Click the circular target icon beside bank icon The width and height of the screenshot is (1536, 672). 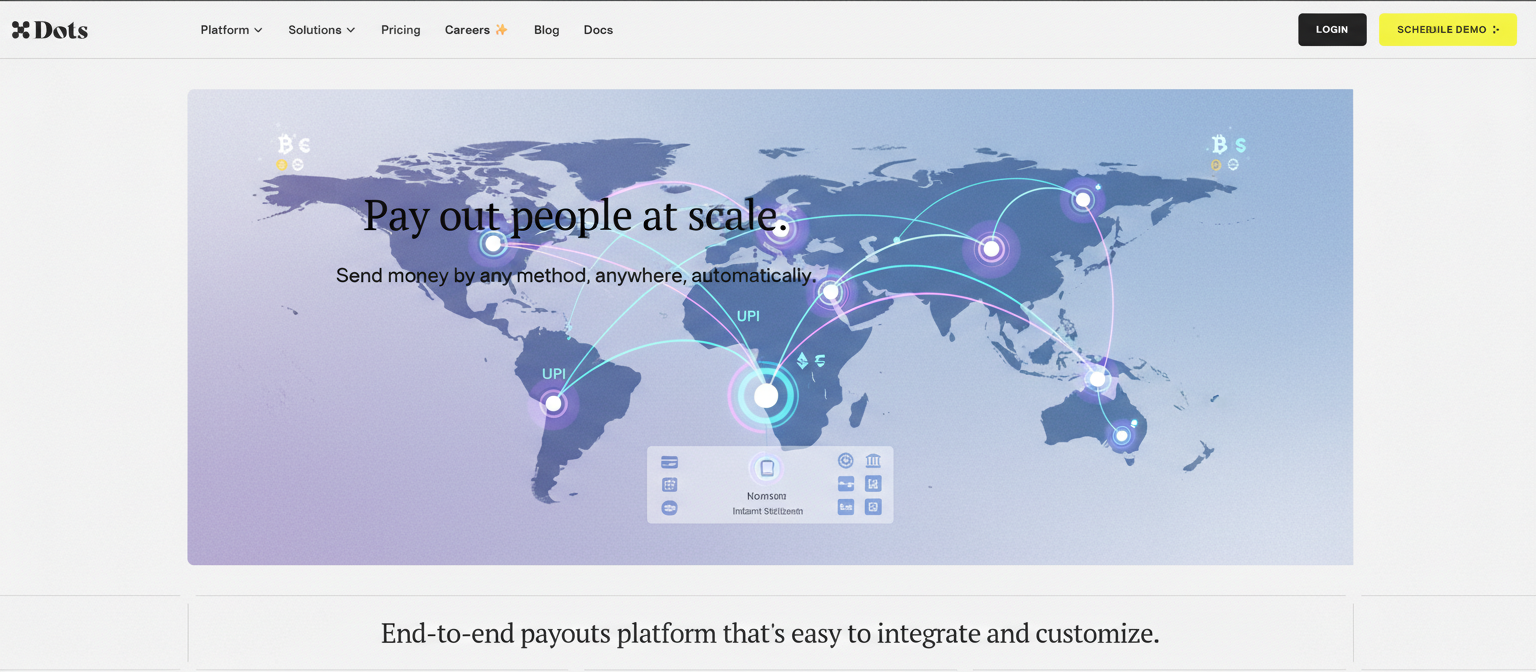(x=846, y=461)
